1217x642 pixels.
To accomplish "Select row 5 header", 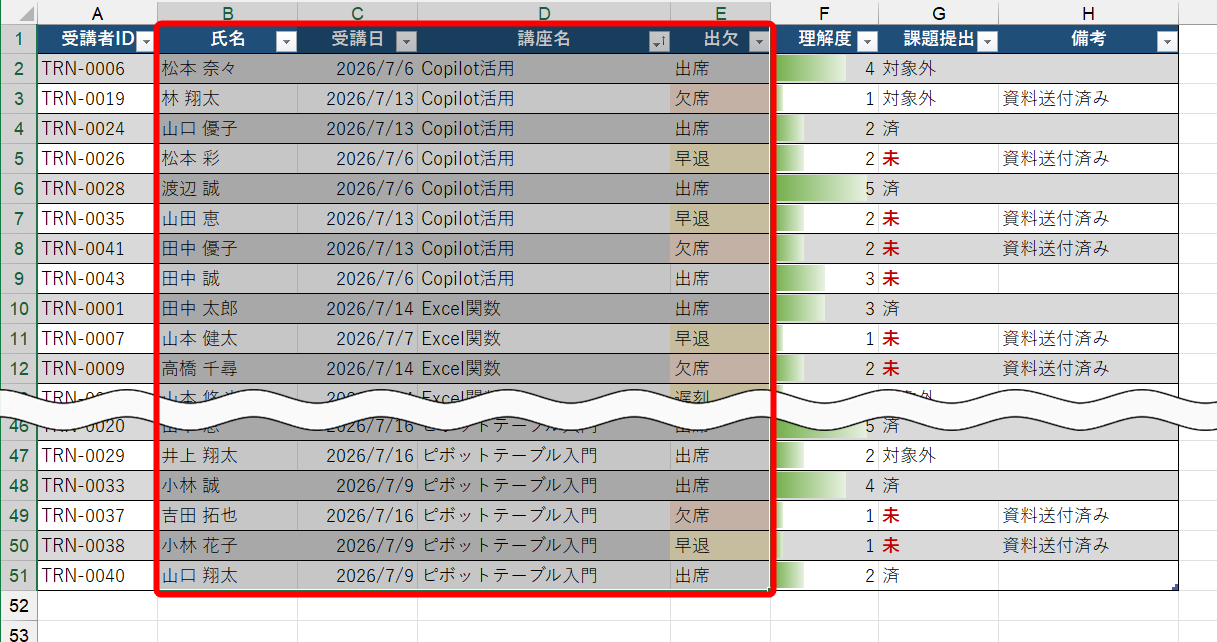I will pos(19,159).
